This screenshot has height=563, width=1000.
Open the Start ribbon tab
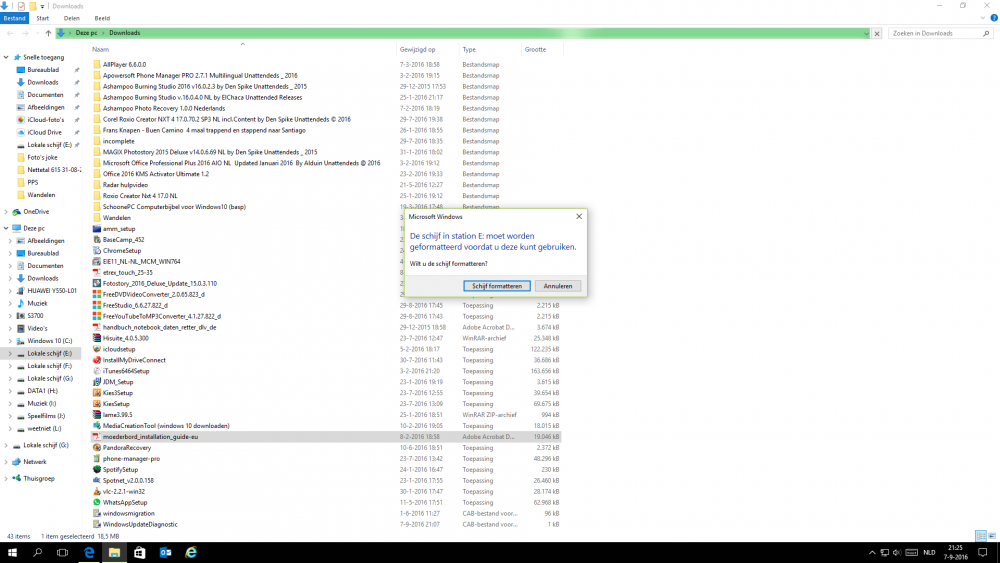[43, 18]
